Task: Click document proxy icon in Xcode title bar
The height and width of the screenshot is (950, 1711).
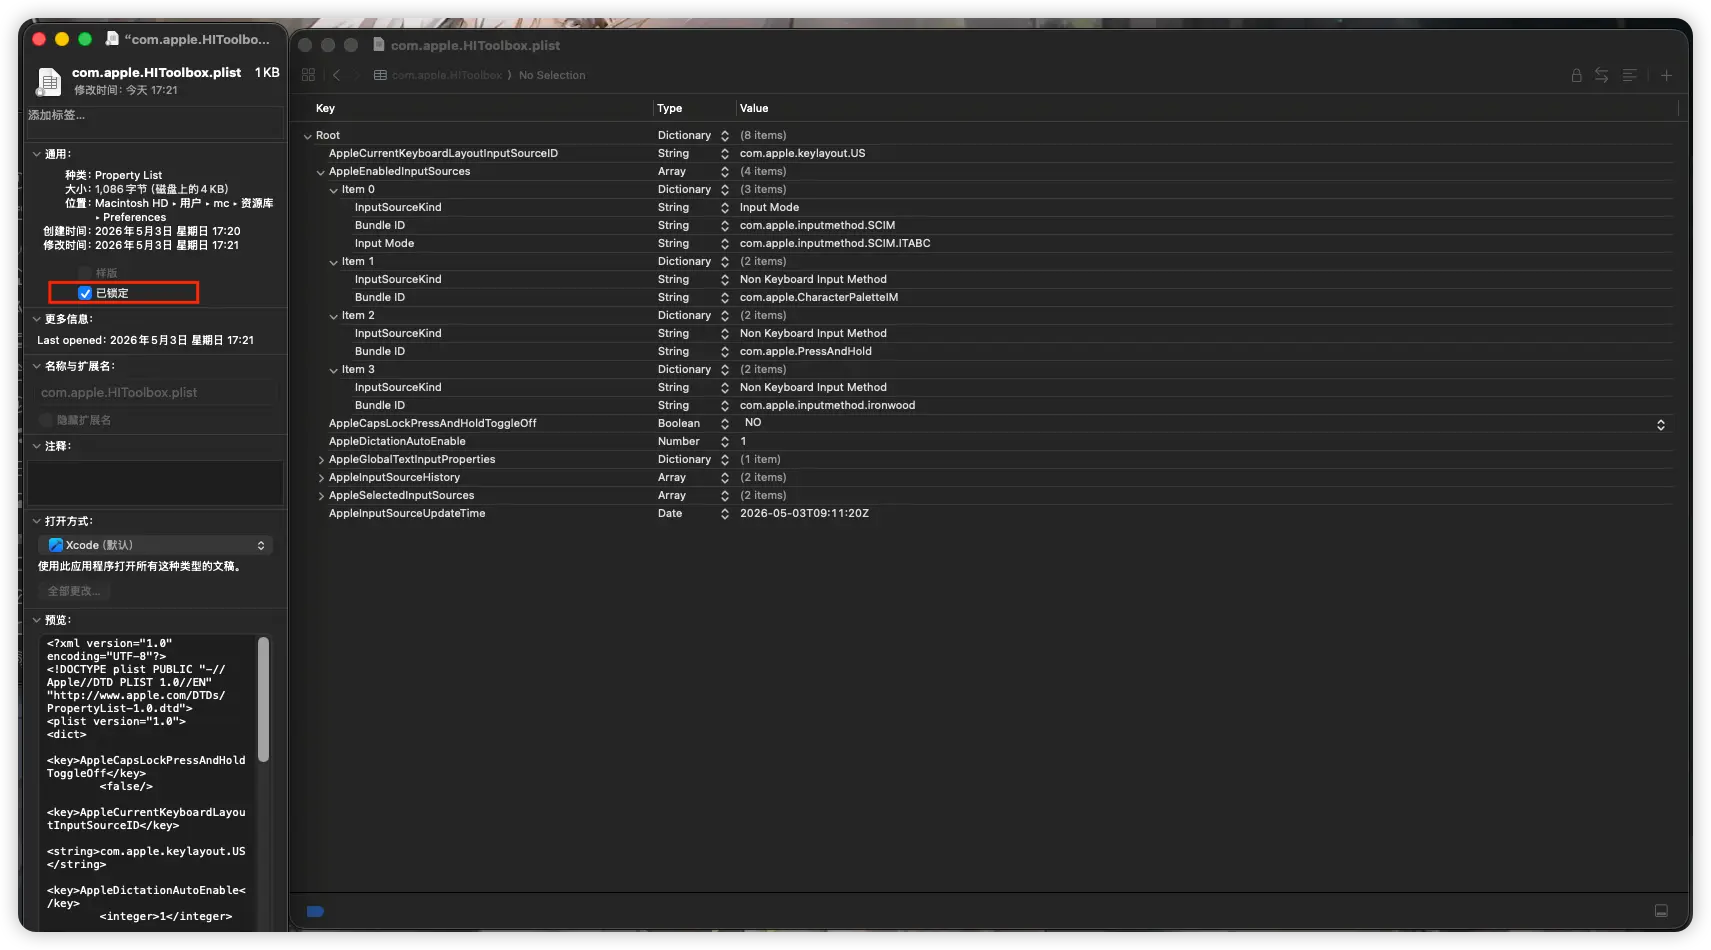Action: (379, 45)
